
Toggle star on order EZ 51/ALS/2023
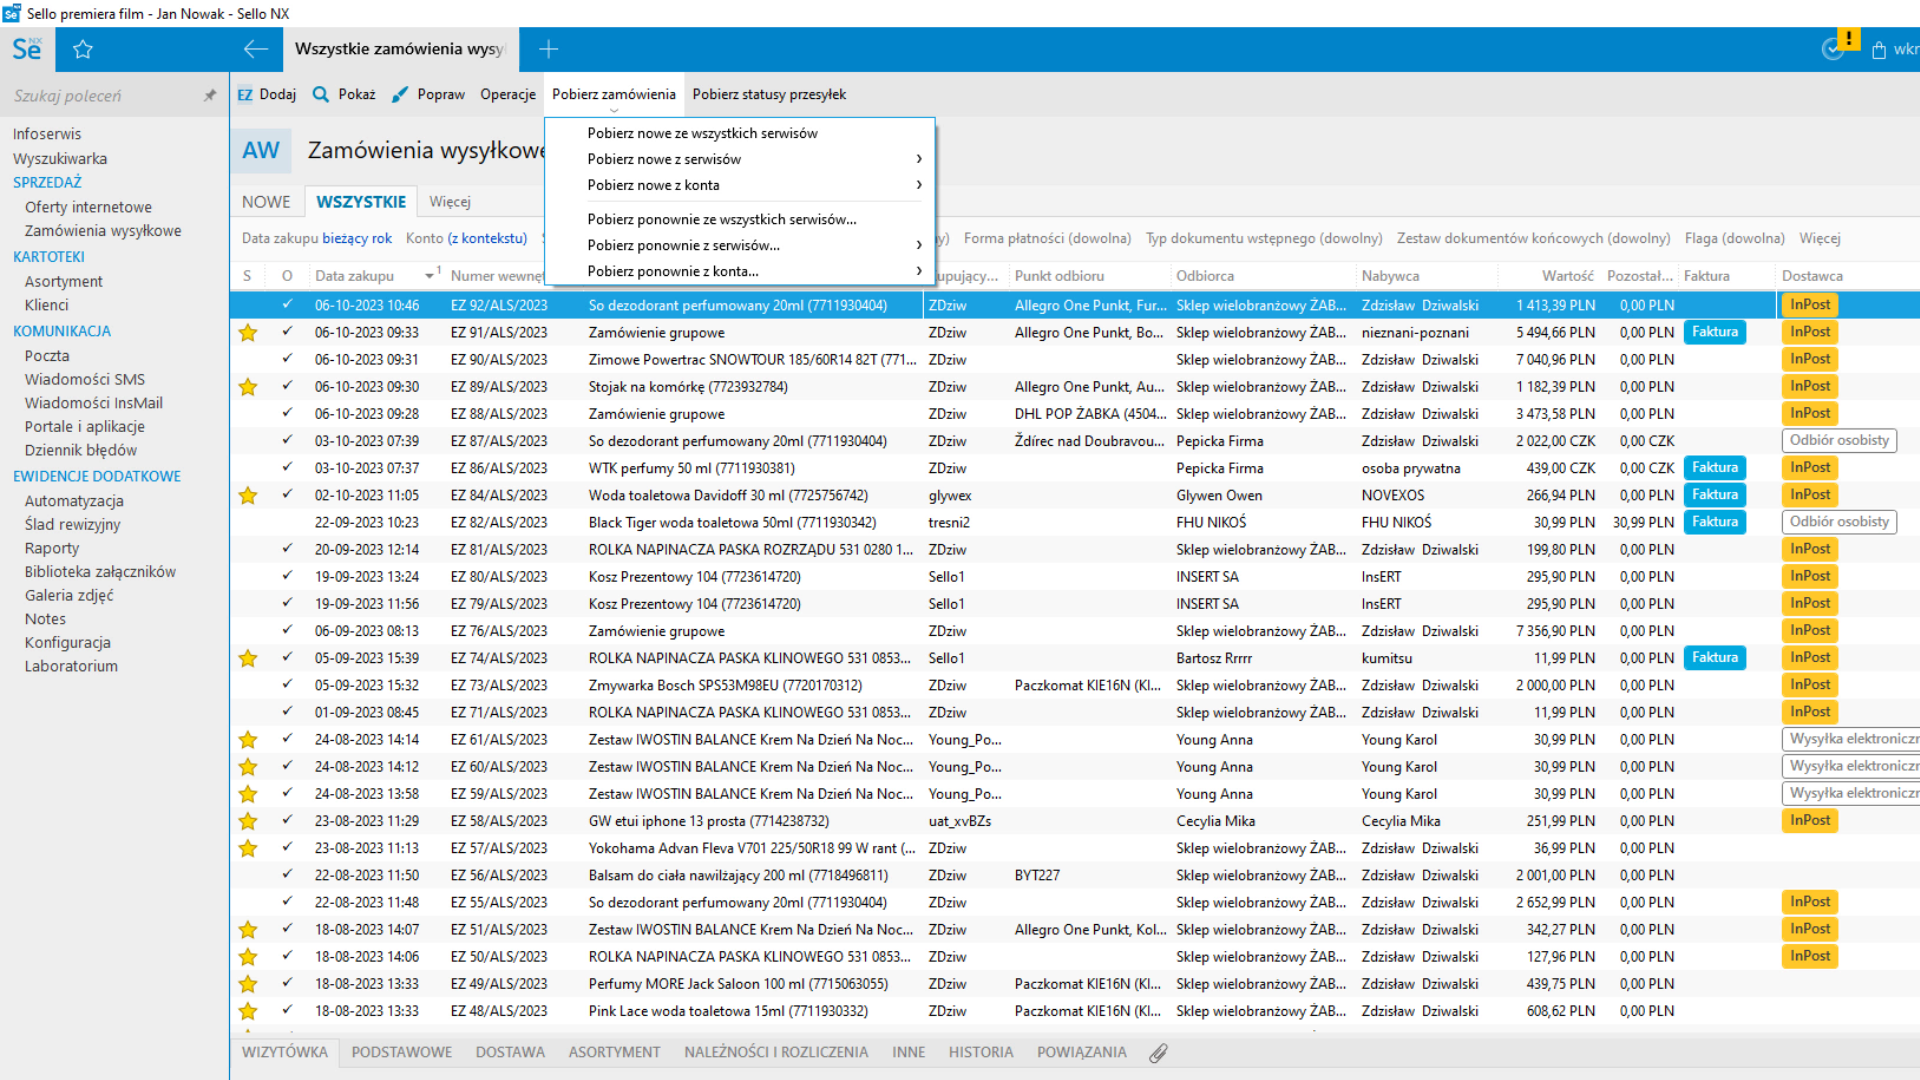click(248, 930)
